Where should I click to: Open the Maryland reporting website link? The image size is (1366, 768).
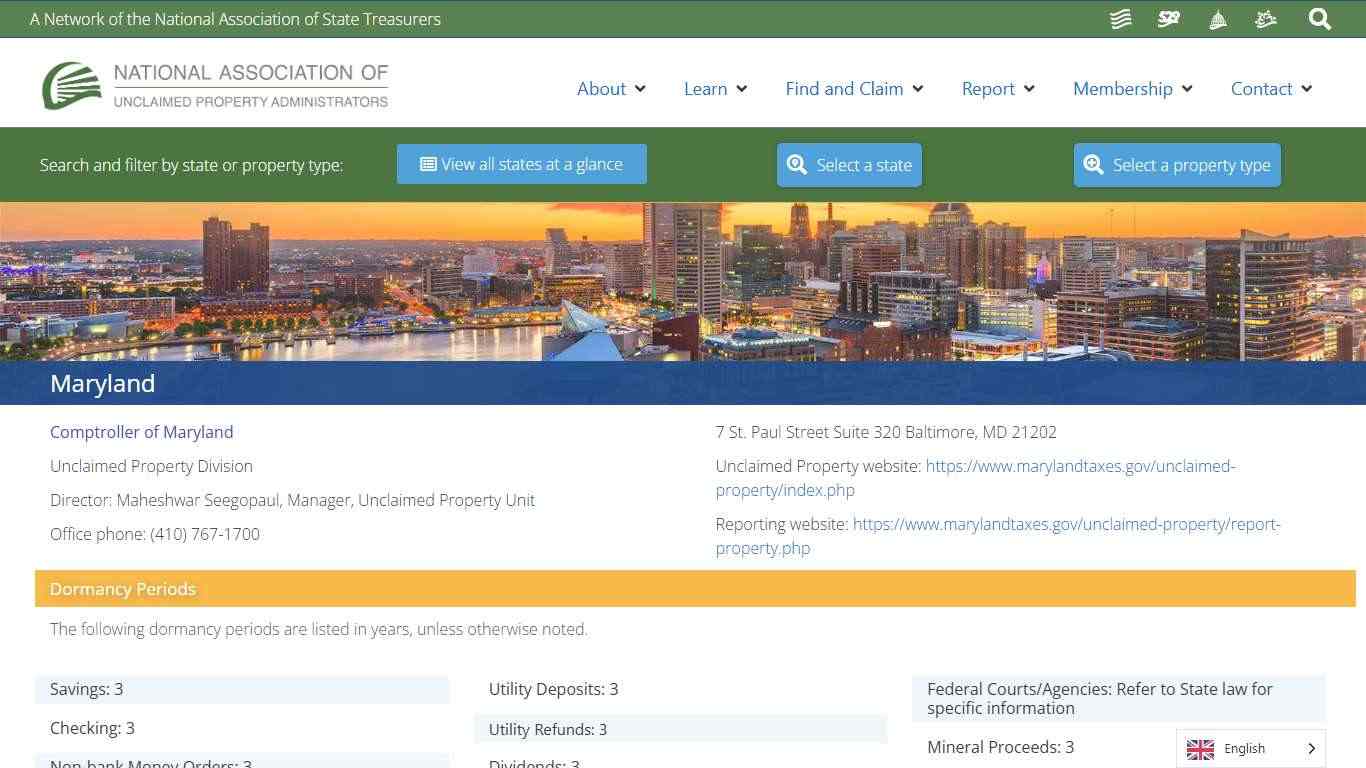1066,524
